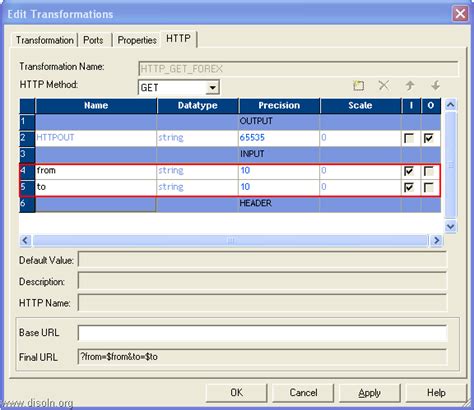The height and width of the screenshot is (410, 474).
Task: Click the string datatype in the from row
Action: 171,171
